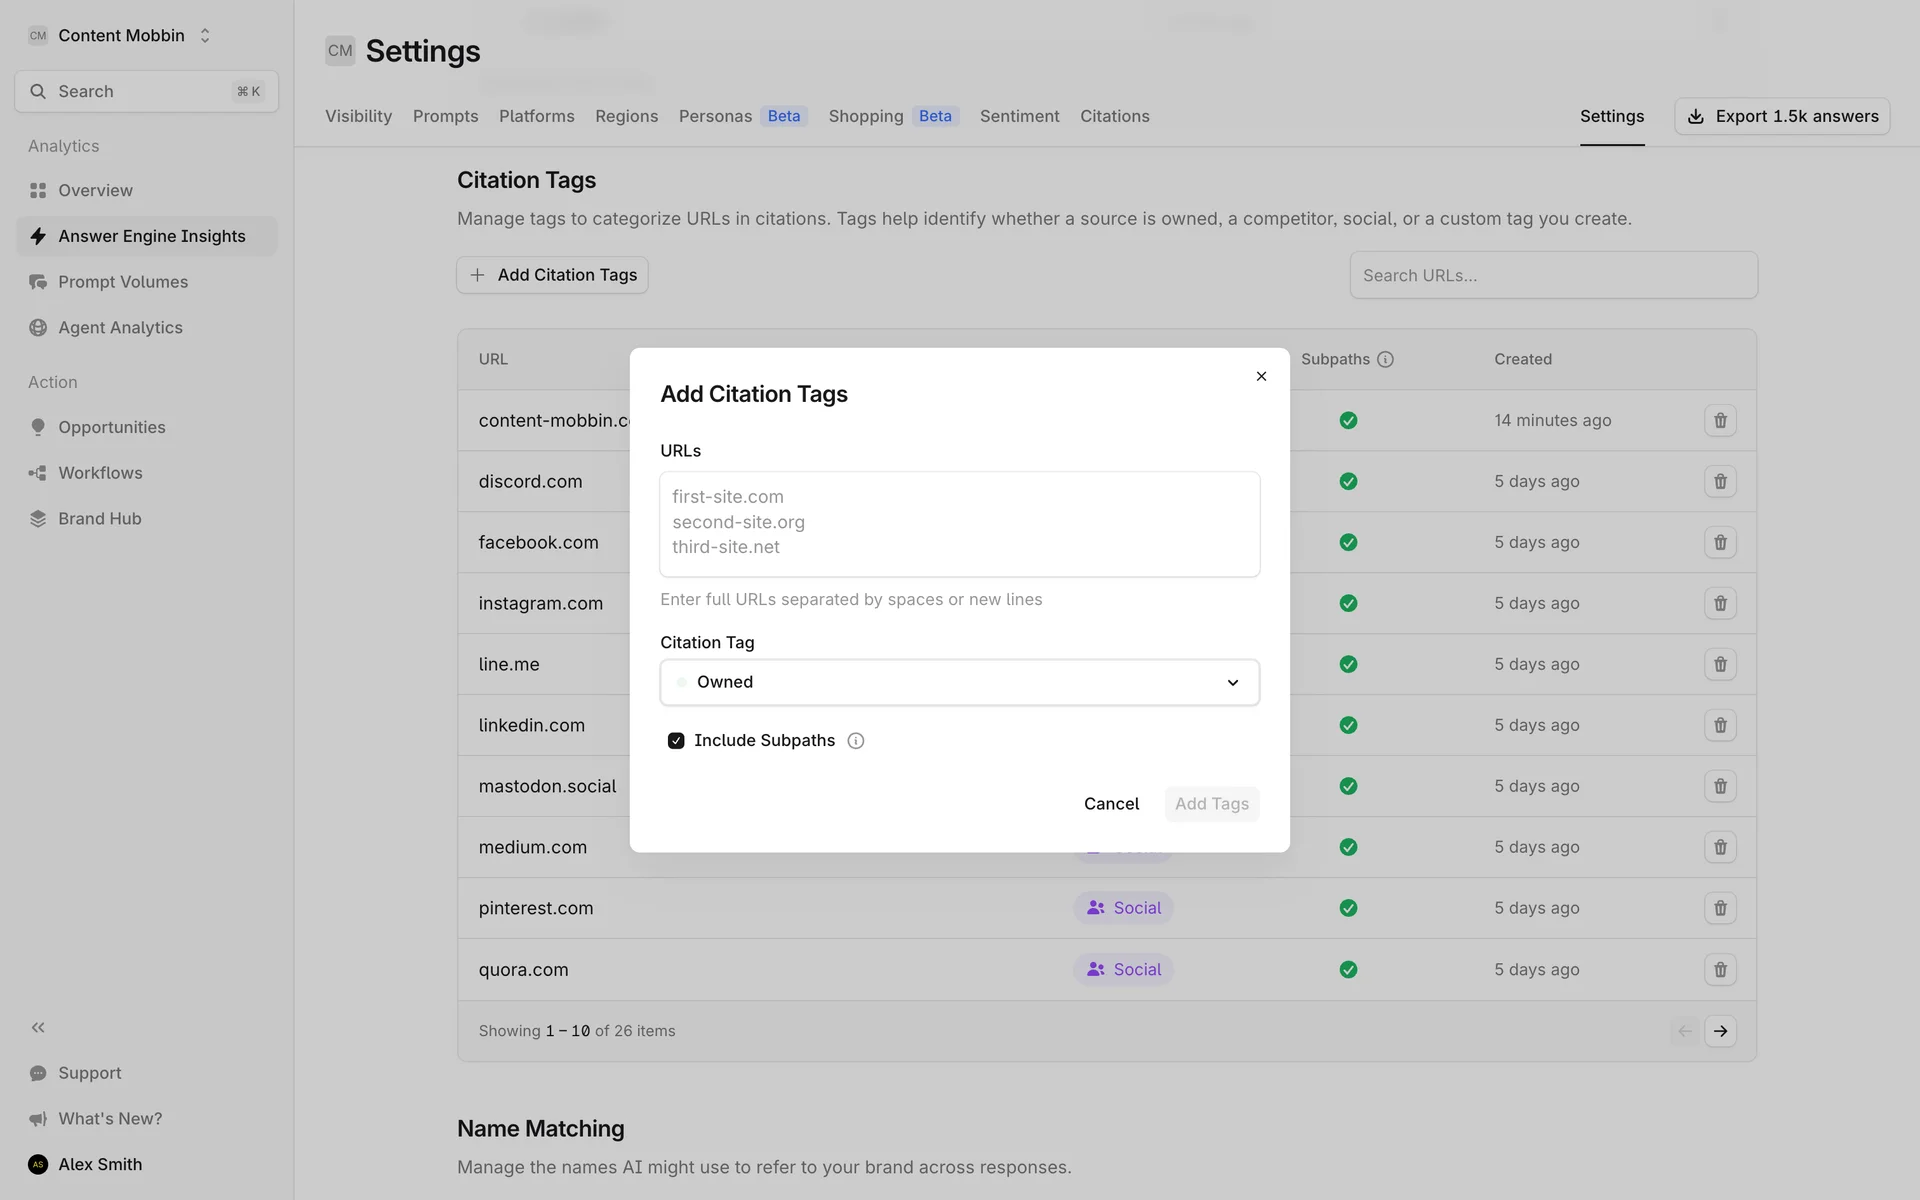This screenshot has height=1200, width=1920.
Task: Open the Citation Tag Owned dropdown
Action: tap(959, 682)
